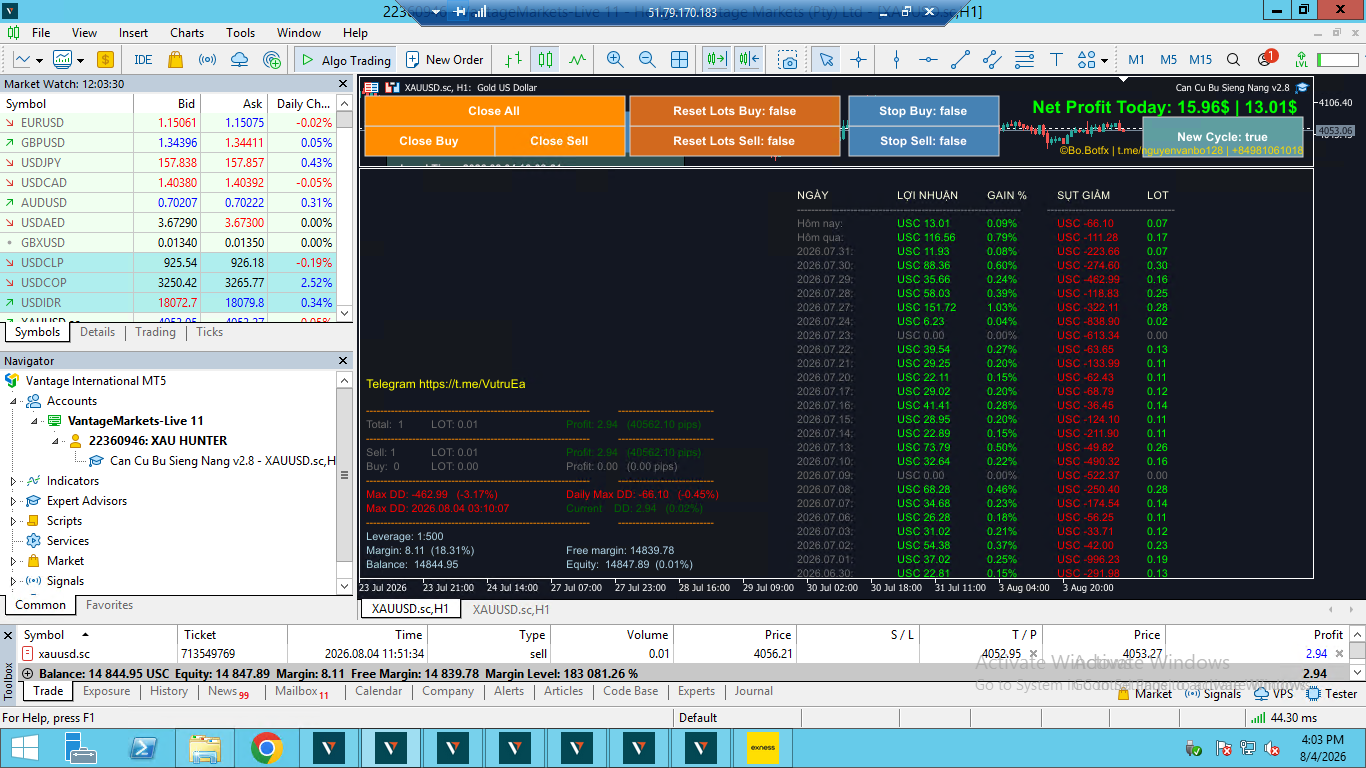Tile chart windows with the grid icon
Image resolution: width=1366 pixels, height=768 pixels.
tap(679, 60)
